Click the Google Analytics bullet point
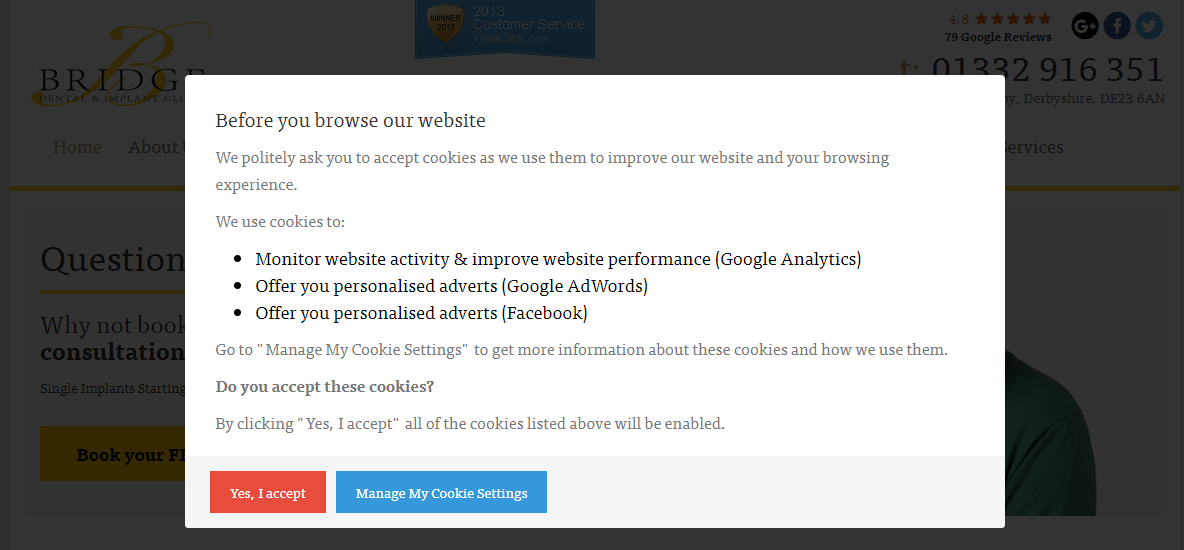 558,259
